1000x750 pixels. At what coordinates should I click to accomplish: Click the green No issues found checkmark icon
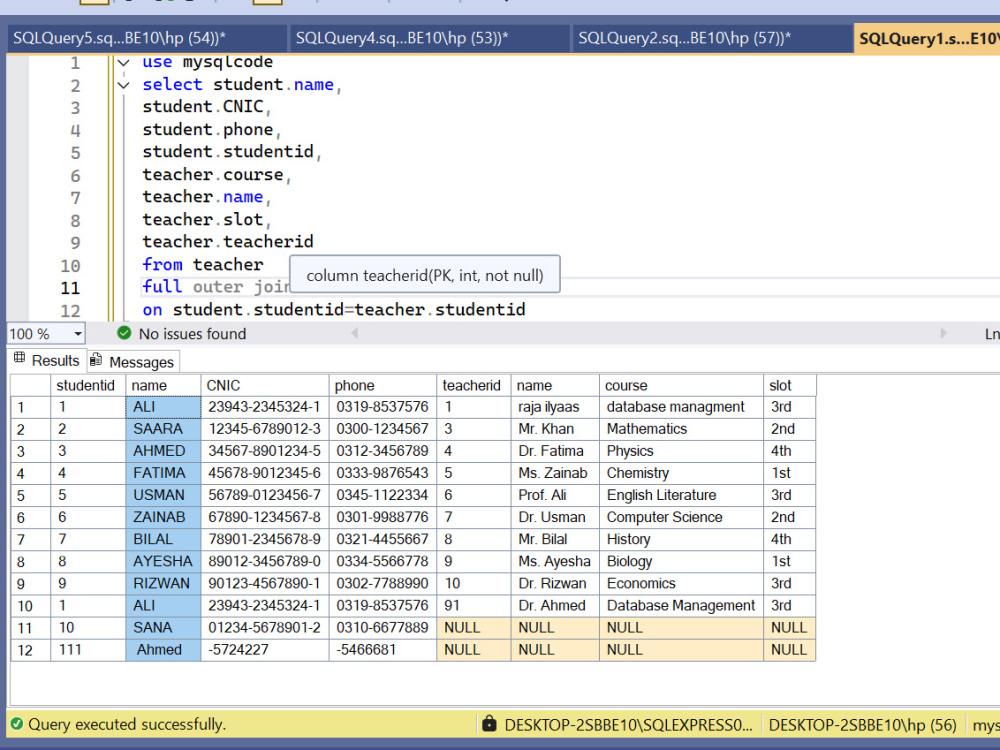point(124,333)
